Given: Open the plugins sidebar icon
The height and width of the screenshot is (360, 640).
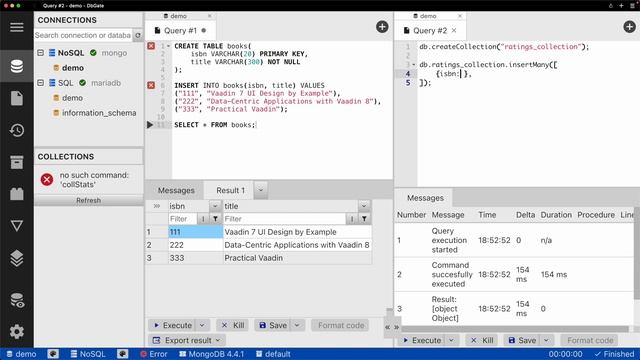Looking at the screenshot, I should pyautogui.click(x=17, y=194).
